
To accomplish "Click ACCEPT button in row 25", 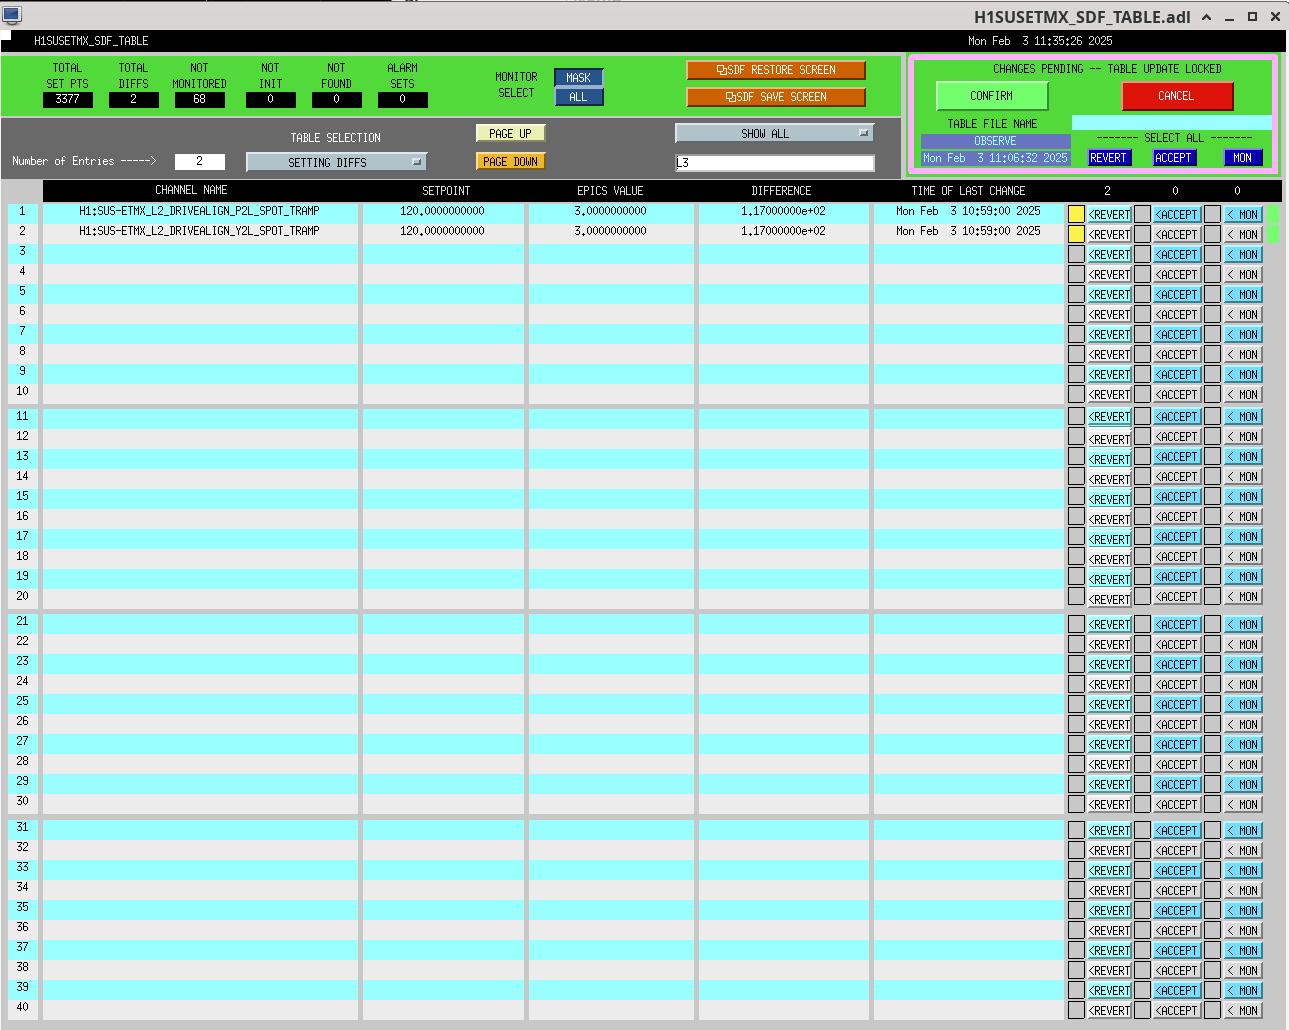I will click(1178, 705).
